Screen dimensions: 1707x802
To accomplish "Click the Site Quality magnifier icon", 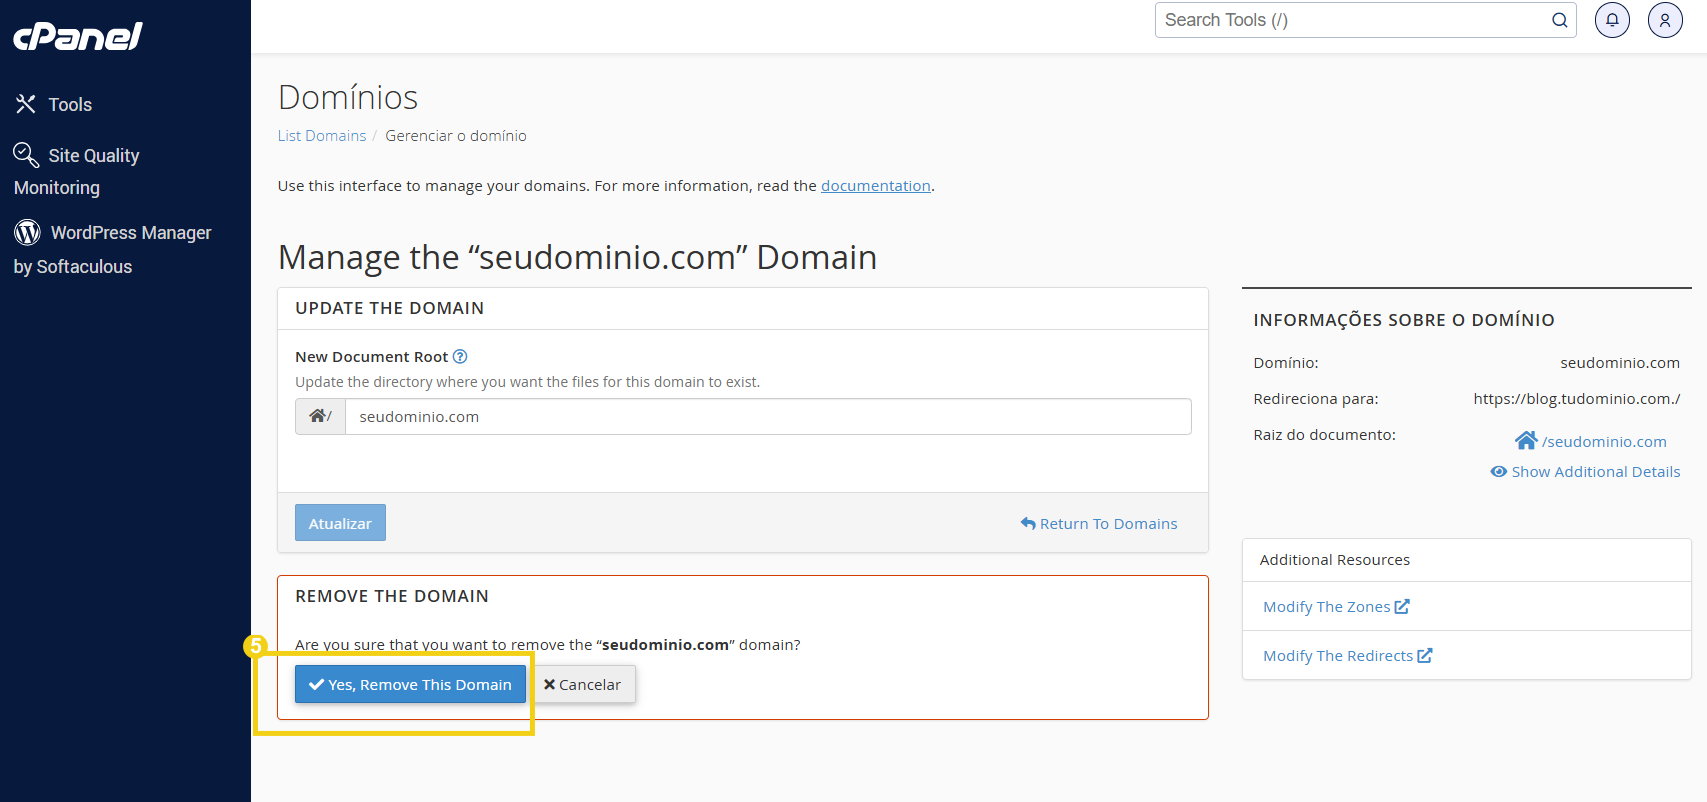I will point(26,155).
